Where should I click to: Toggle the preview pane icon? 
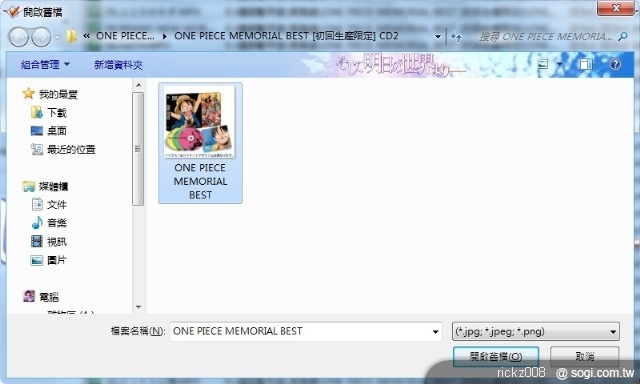(x=586, y=64)
